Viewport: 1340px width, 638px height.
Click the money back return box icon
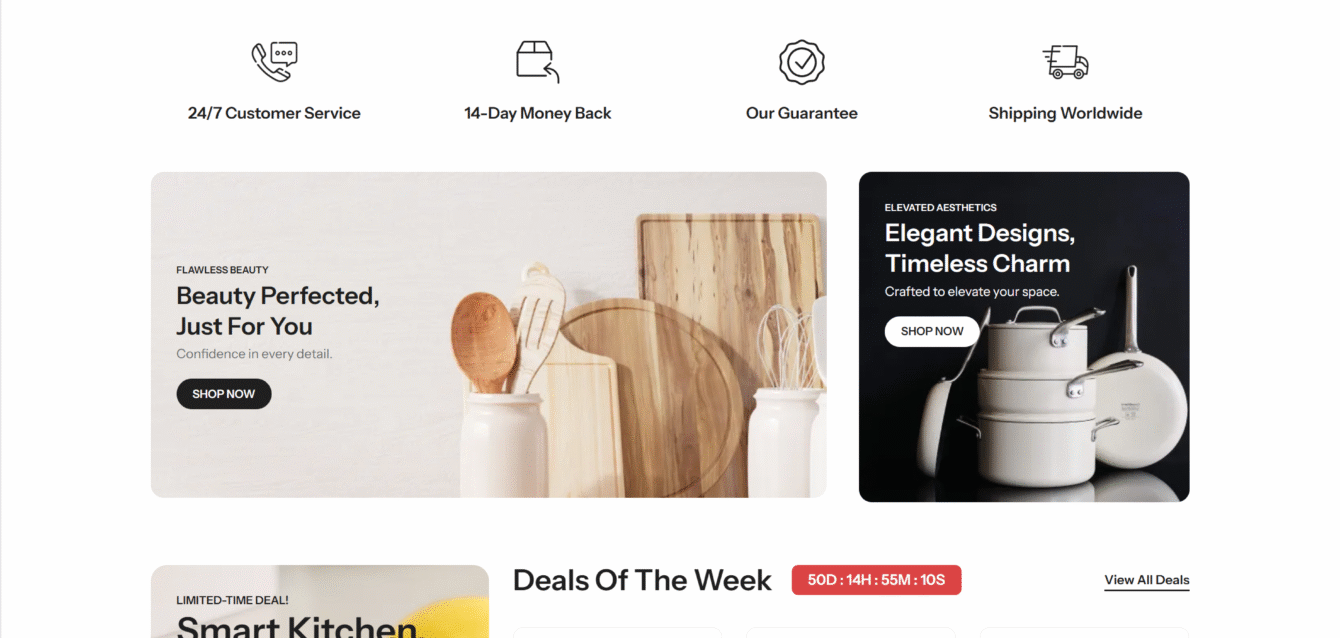click(537, 62)
